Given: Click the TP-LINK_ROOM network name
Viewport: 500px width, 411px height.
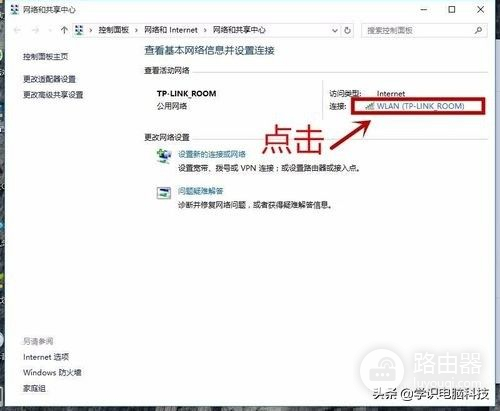Looking at the screenshot, I should pos(186,94).
